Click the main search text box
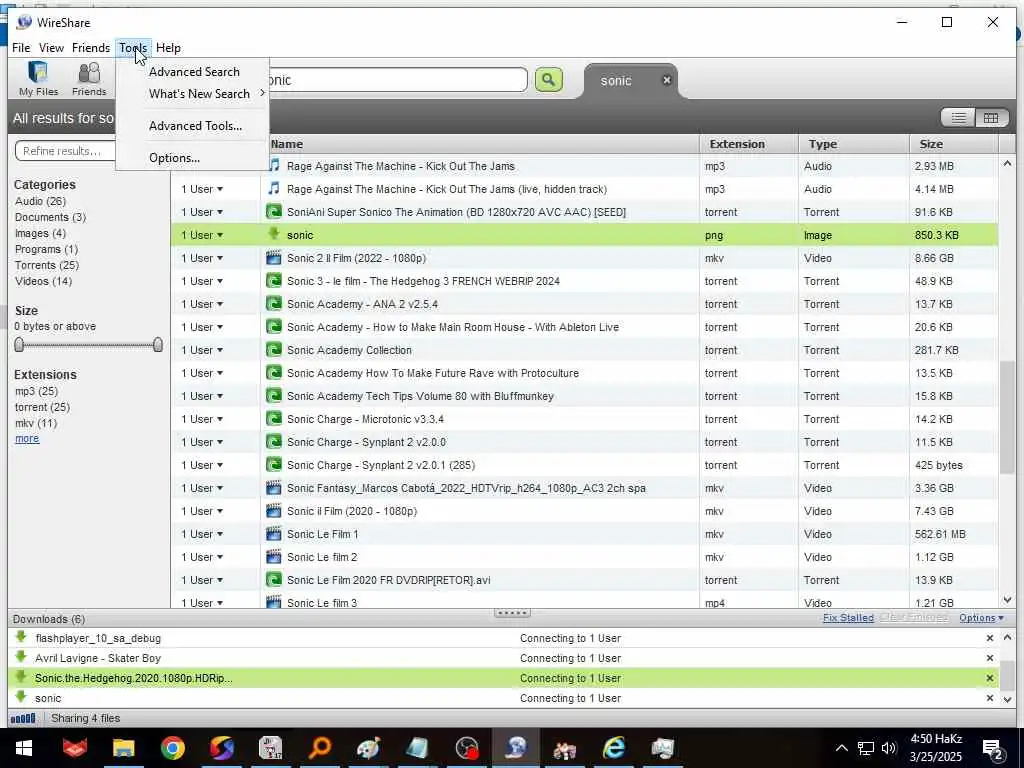The width and height of the screenshot is (1024, 768). point(395,80)
